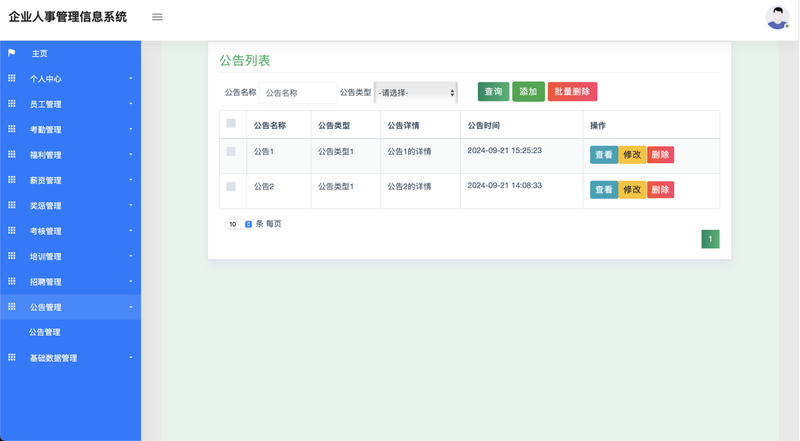Image resolution: width=800 pixels, height=441 pixels.
Task: Expand the 个人中心 menu arrow
Action: (x=131, y=79)
